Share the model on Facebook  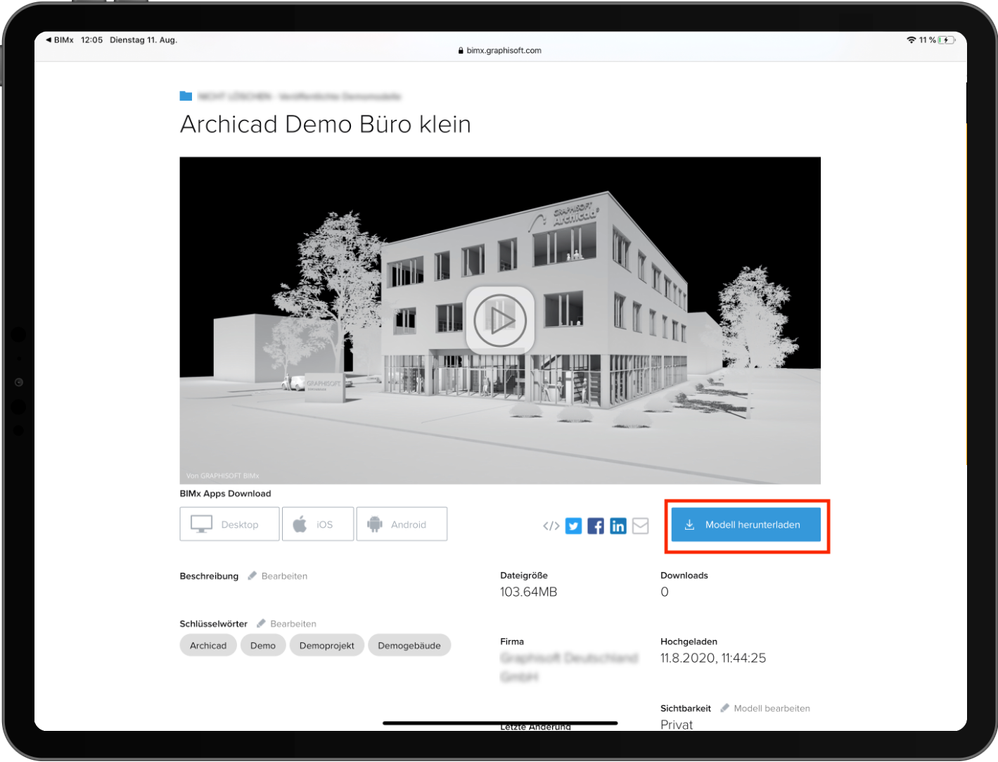(x=596, y=526)
